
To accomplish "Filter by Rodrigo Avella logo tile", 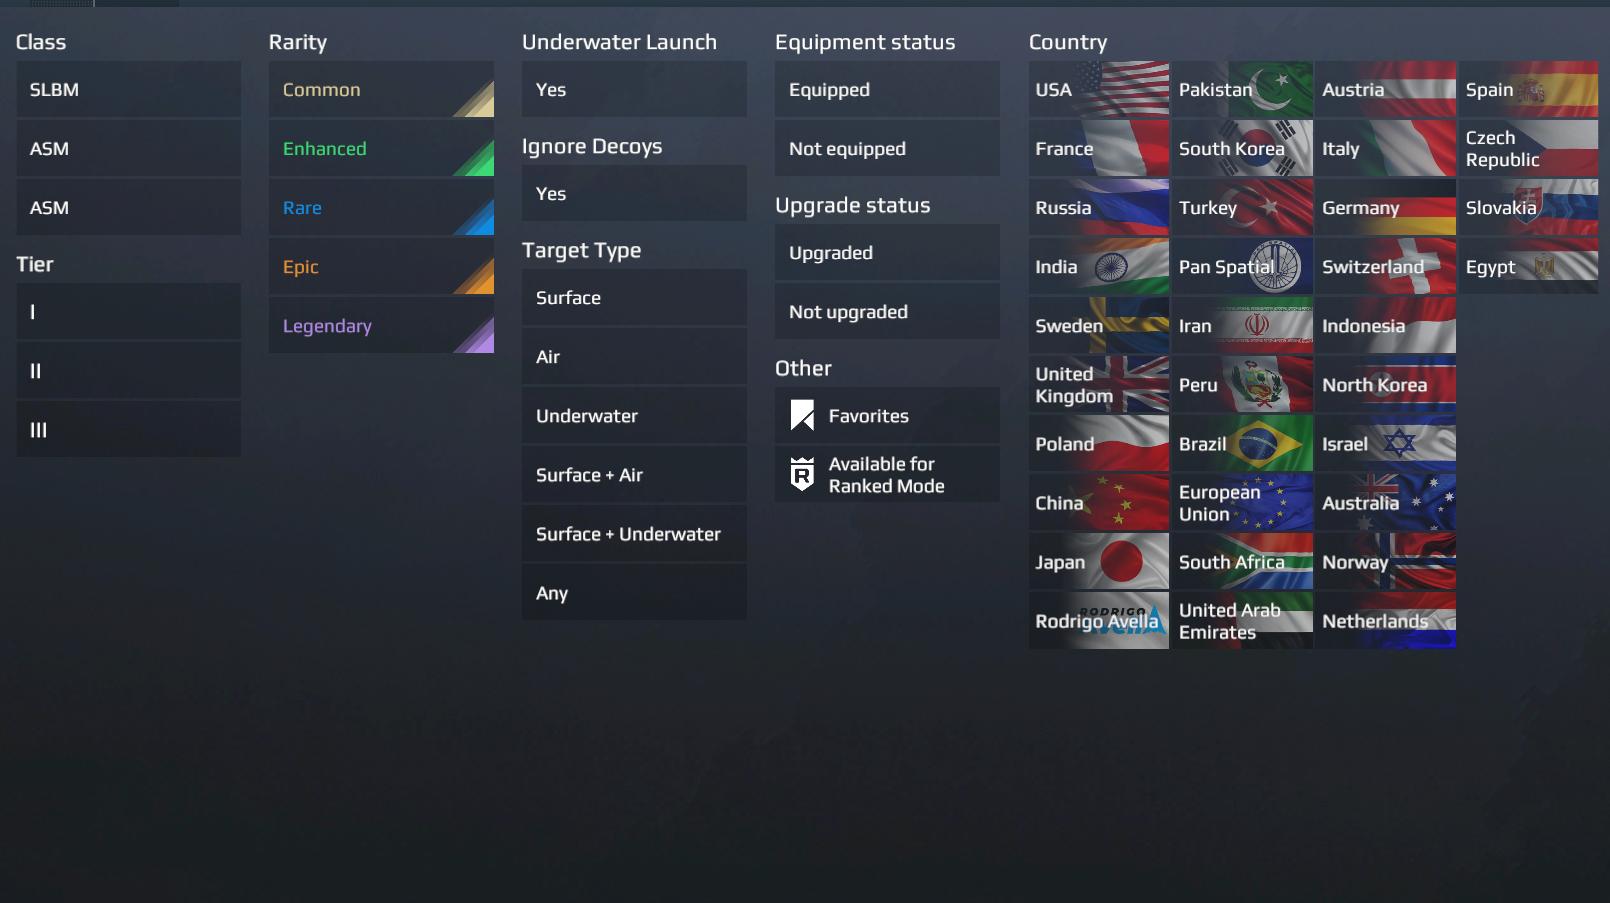I will [1099, 620].
